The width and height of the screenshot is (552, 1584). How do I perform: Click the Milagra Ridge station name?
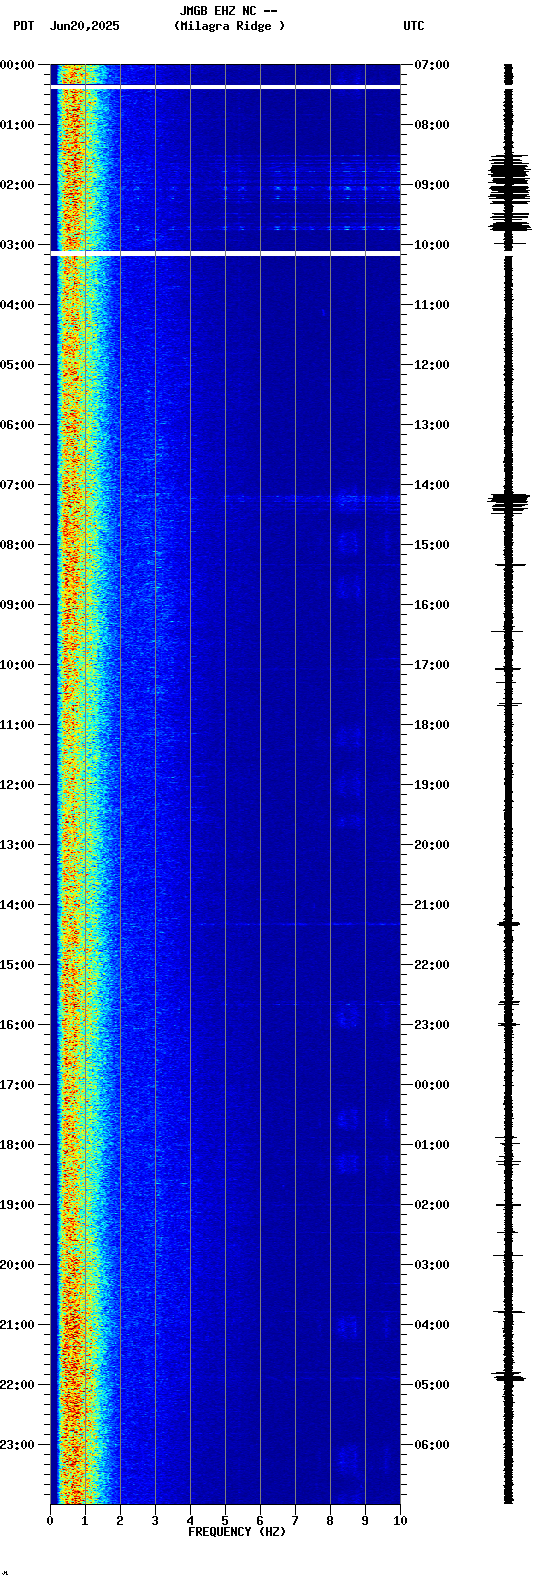click(x=229, y=26)
